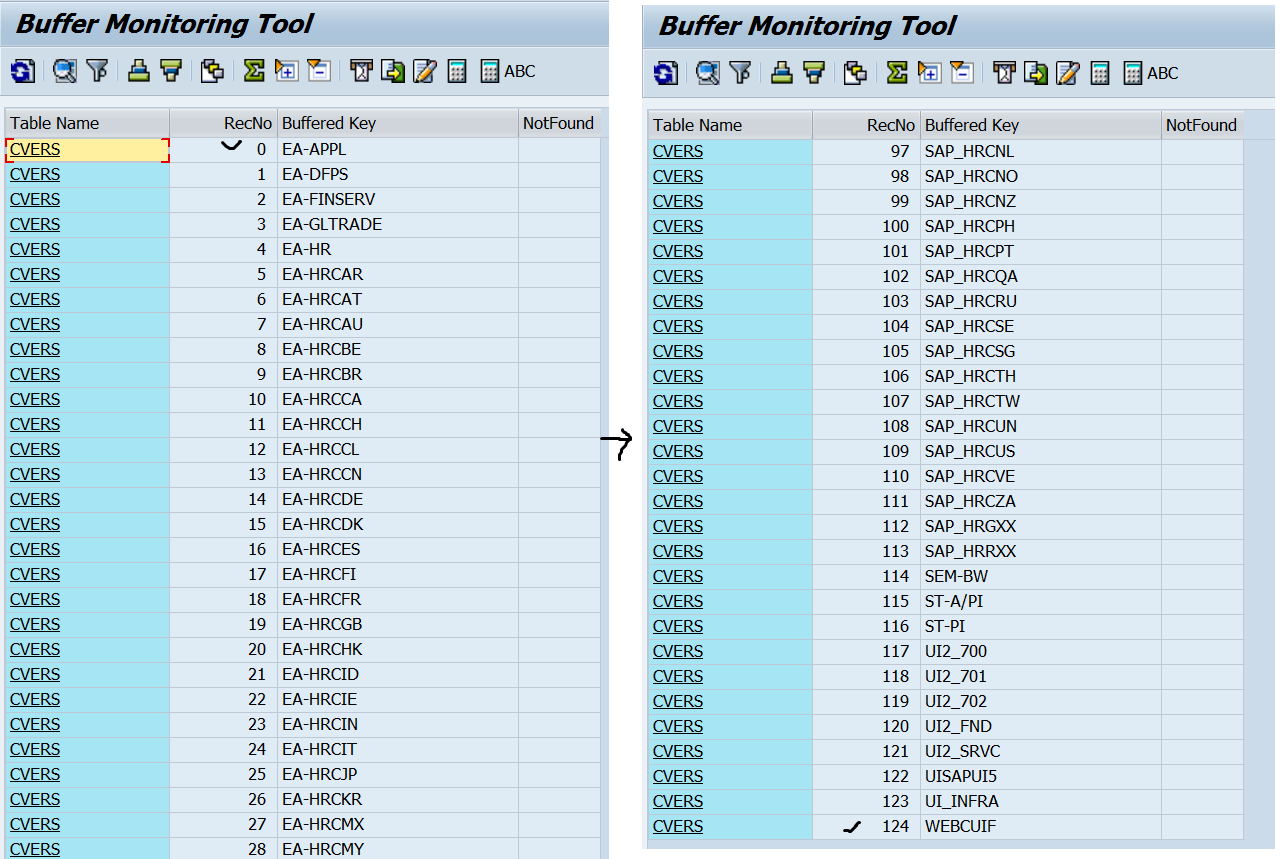Viewport: 1280px width, 859px height.
Task: Click the Refresh icon in the toolbar
Action: [22, 71]
